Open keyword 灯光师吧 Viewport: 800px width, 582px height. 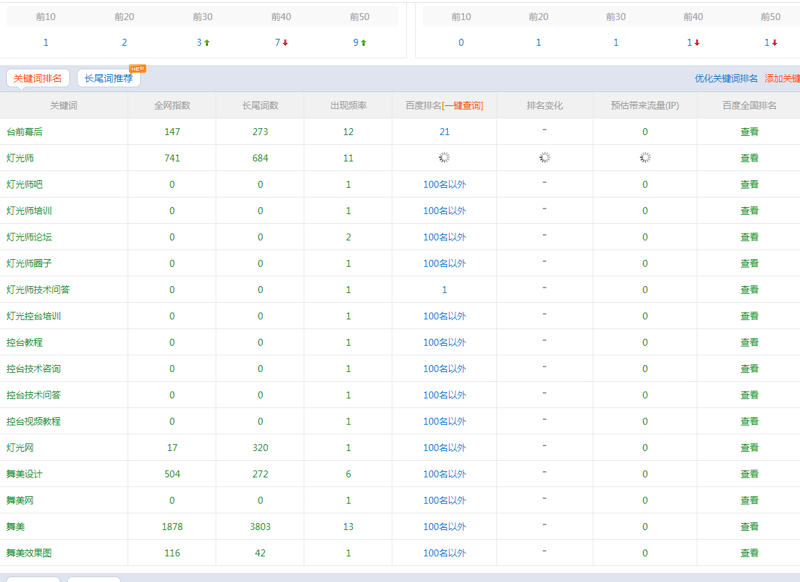tap(24, 185)
